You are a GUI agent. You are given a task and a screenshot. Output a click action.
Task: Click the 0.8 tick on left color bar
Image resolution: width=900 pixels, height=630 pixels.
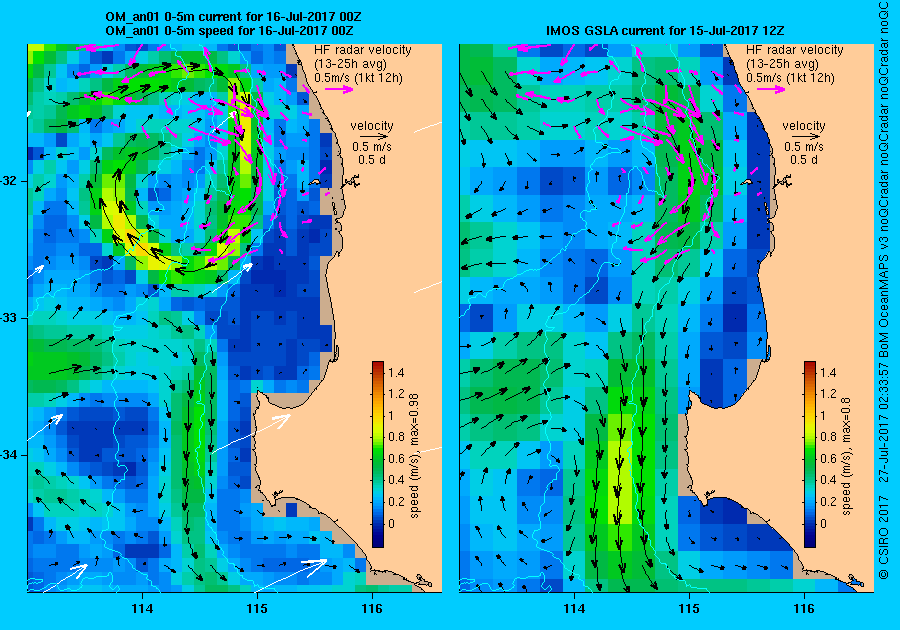pos(396,437)
